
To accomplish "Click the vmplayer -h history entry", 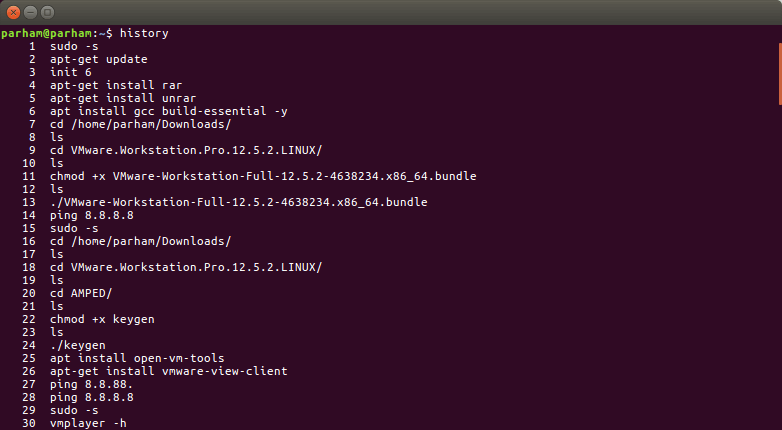I will (88, 423).
